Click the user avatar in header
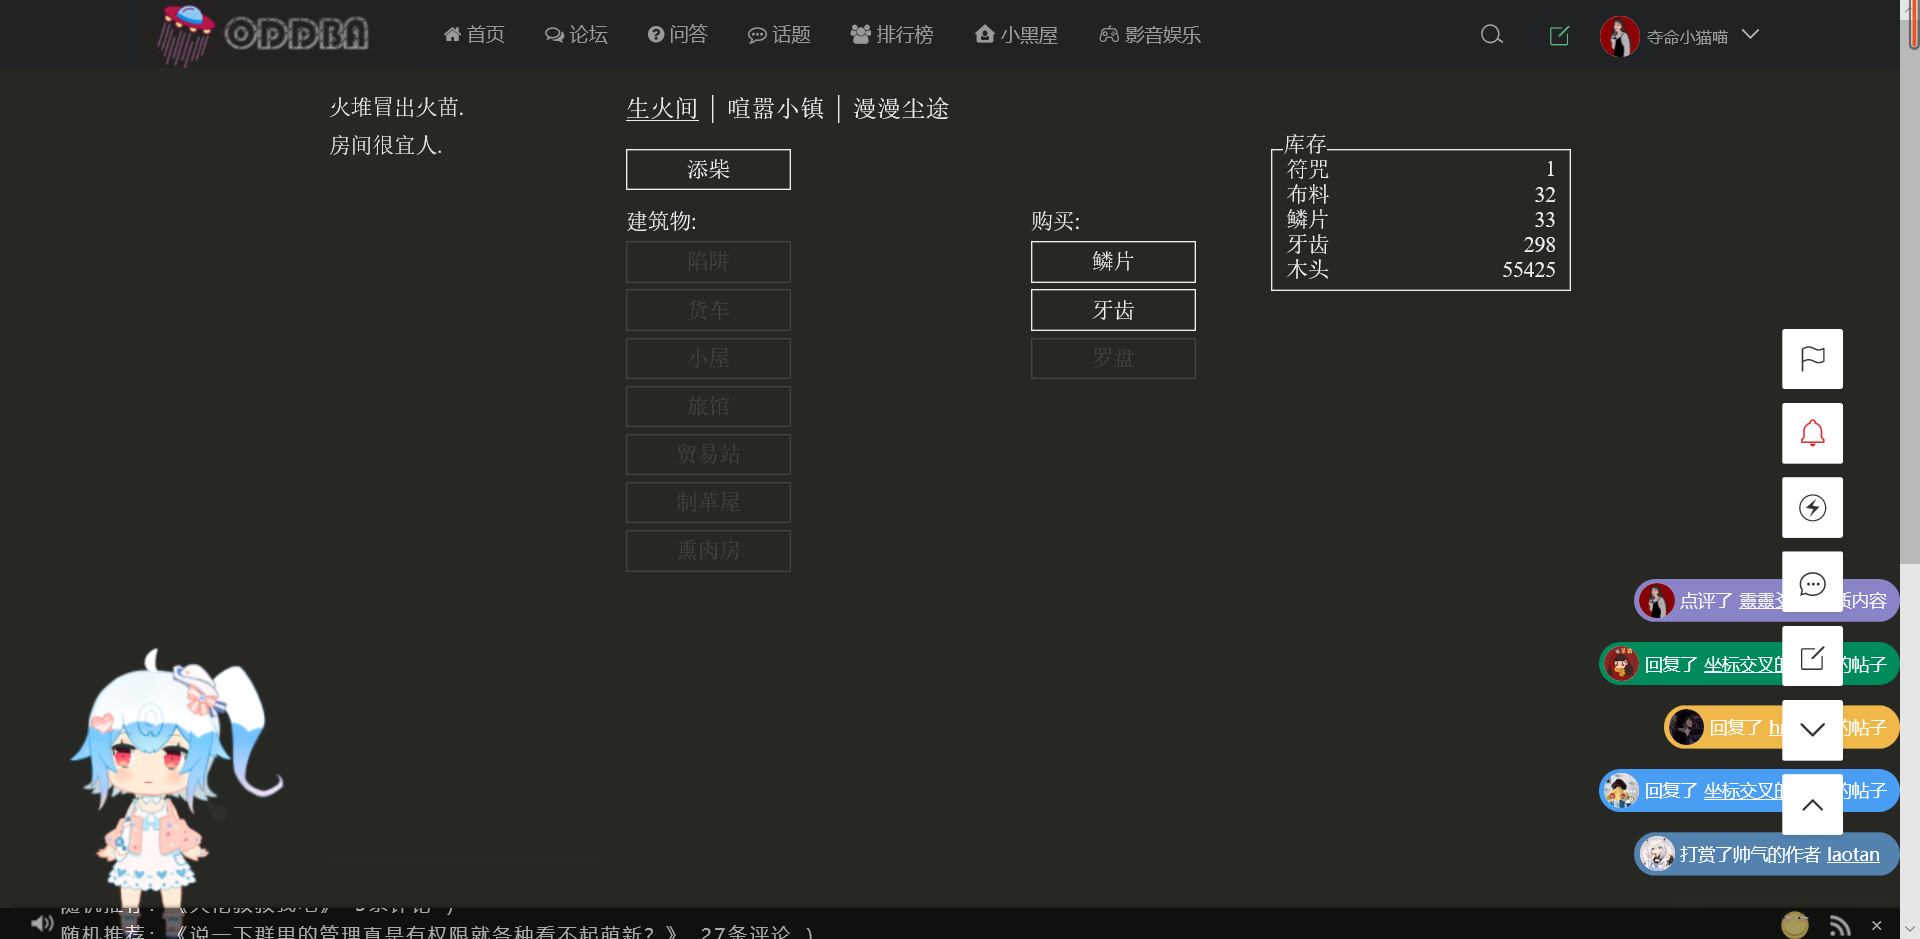The height and width of the screenshot is (939, 1920). click(x=1619, y=36)
